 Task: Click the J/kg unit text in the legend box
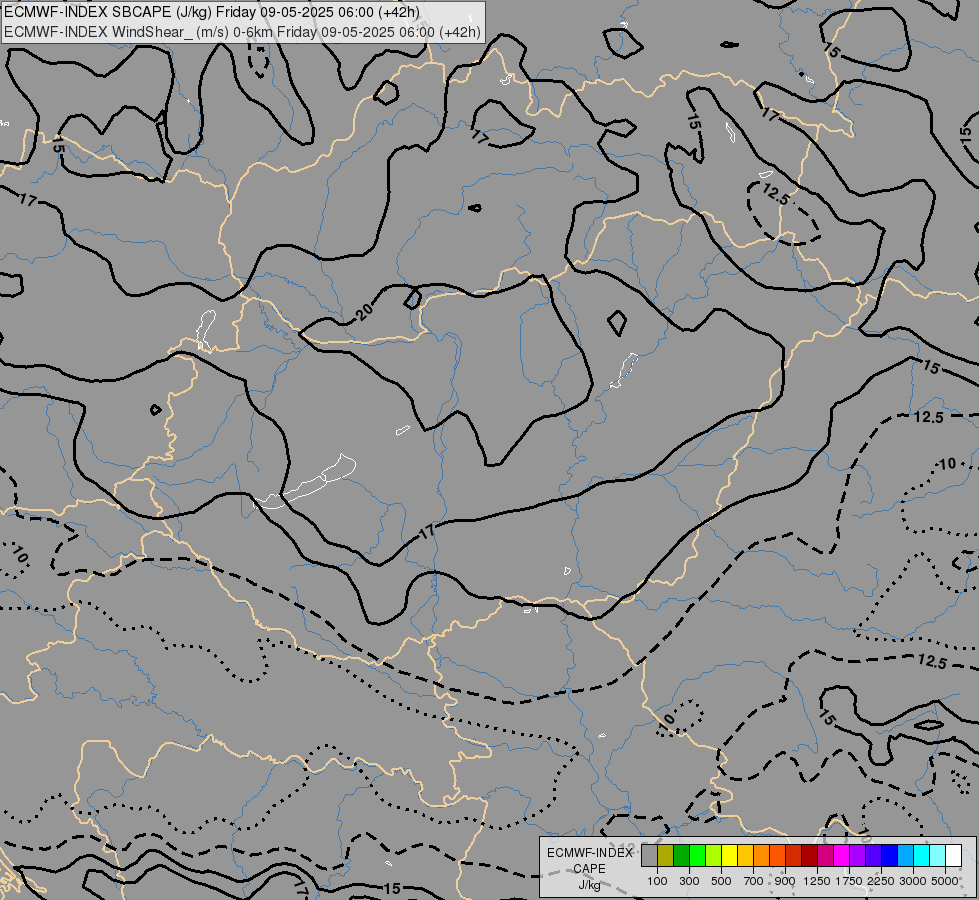click(589, 885)
